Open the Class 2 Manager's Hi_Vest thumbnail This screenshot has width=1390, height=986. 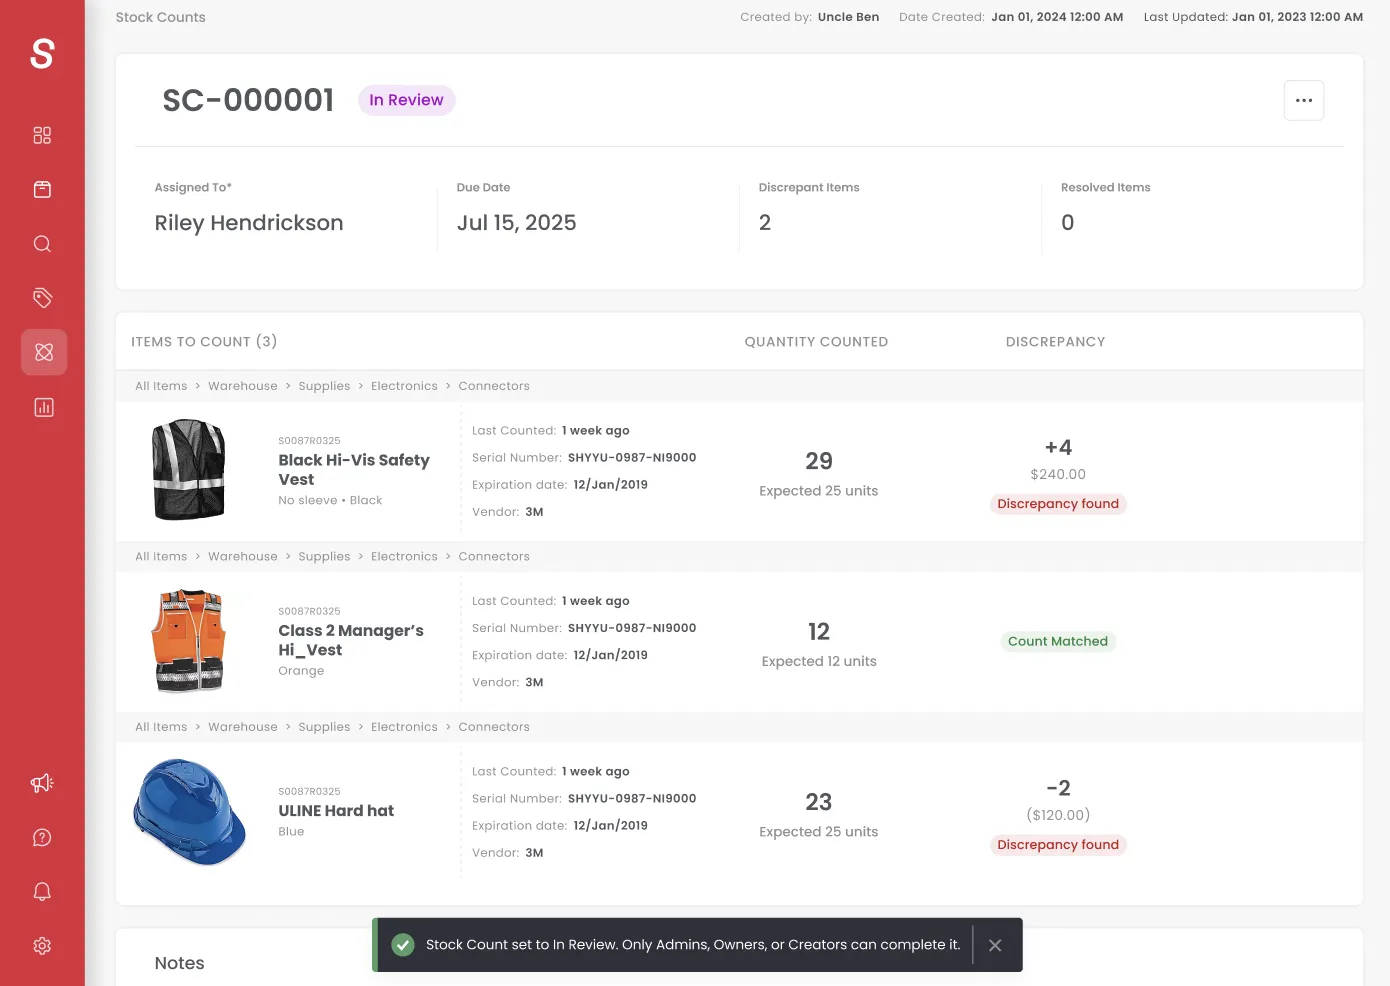pos(189,641)
